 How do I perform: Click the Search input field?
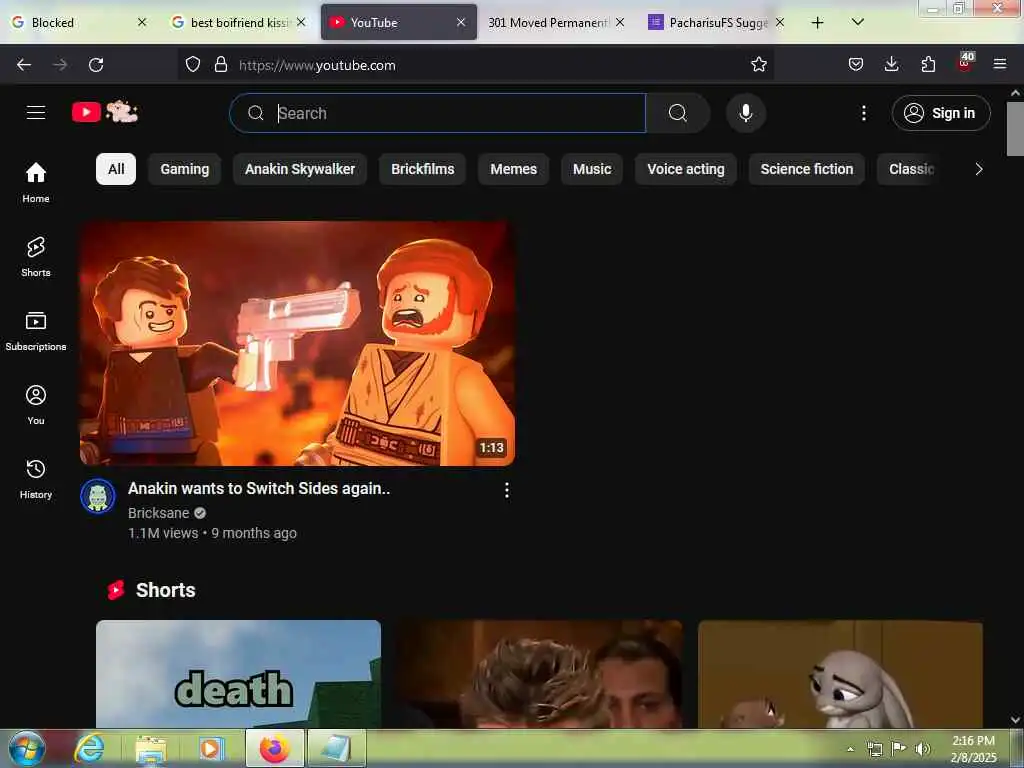click(438, 113)
